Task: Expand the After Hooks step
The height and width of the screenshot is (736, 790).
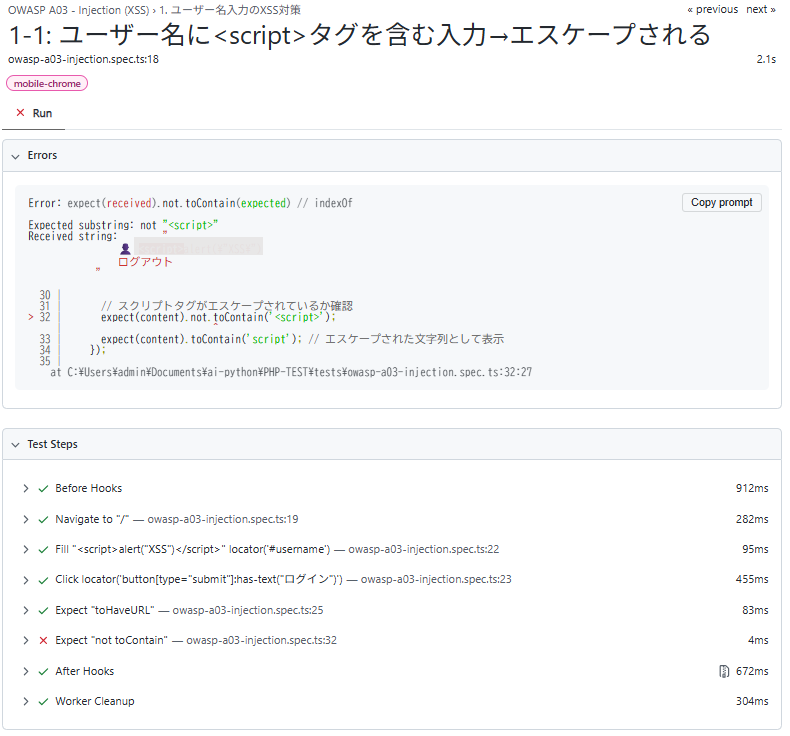Action: [x=25, y=671]
